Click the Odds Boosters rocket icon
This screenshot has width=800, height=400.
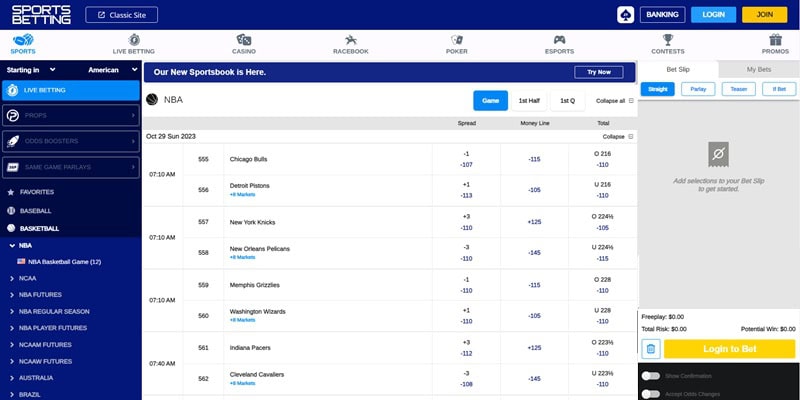(x=13, y=141)
